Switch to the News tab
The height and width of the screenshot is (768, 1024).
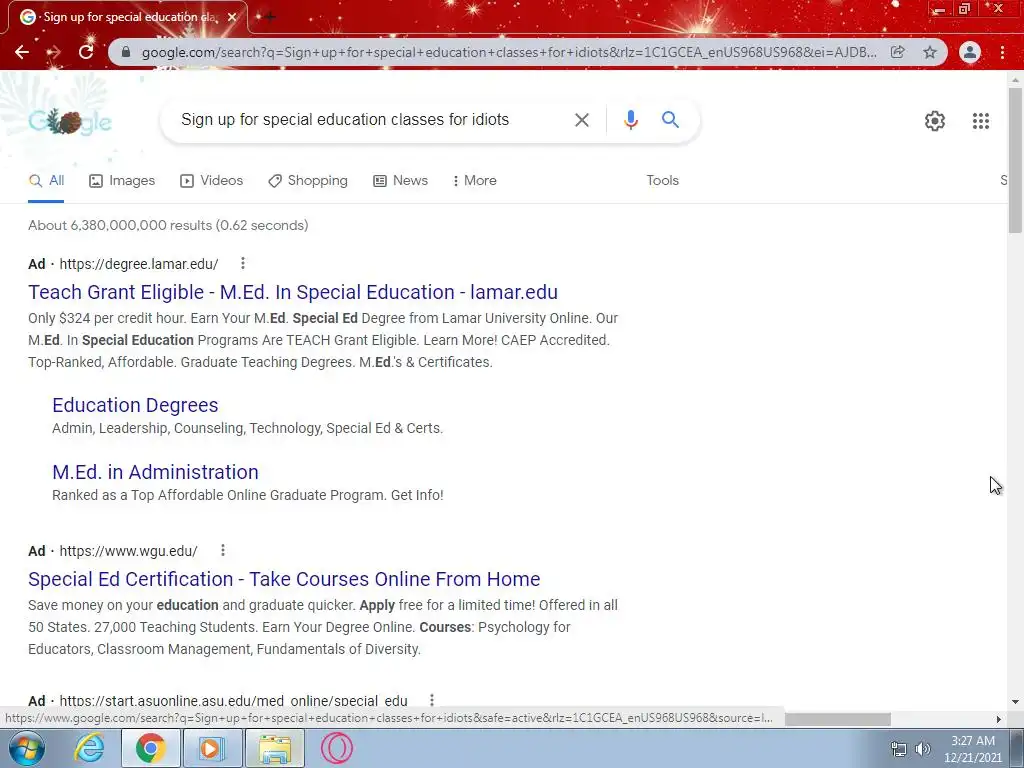(400, 181)
